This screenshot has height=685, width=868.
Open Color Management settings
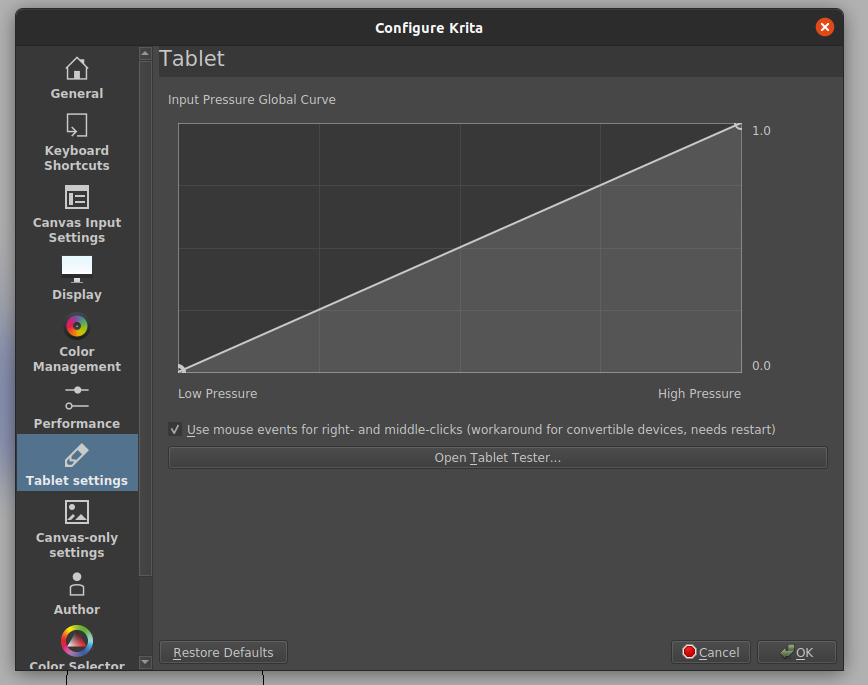[77, 343]
